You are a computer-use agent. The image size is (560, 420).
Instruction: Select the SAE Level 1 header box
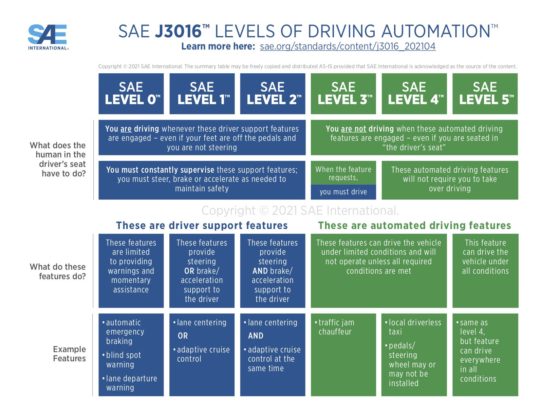tap(202, 94)
